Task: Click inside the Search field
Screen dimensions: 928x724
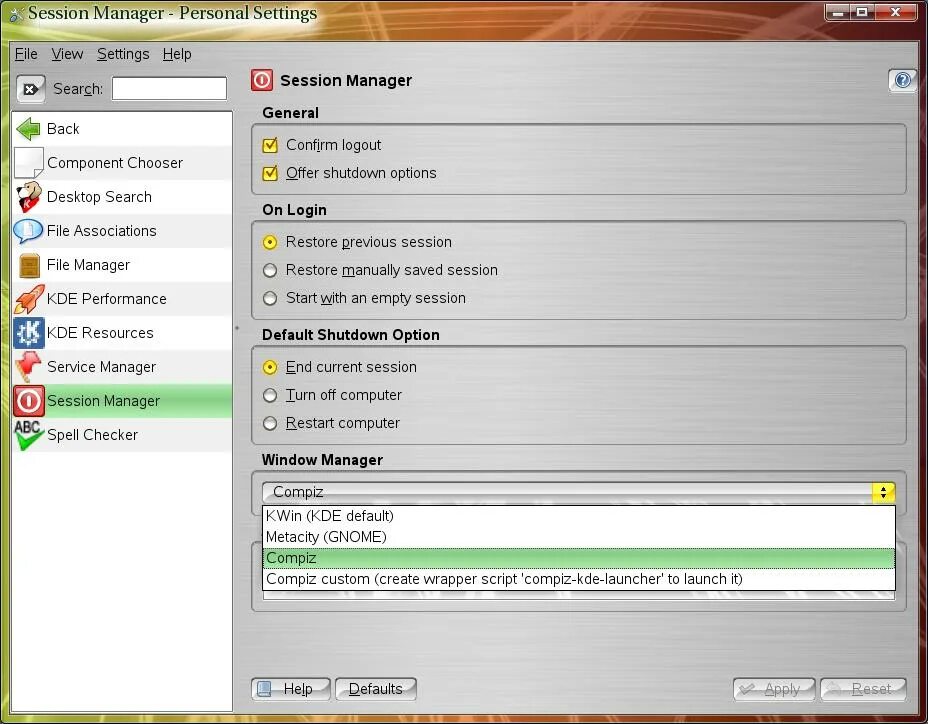Action: click(168, 88)
